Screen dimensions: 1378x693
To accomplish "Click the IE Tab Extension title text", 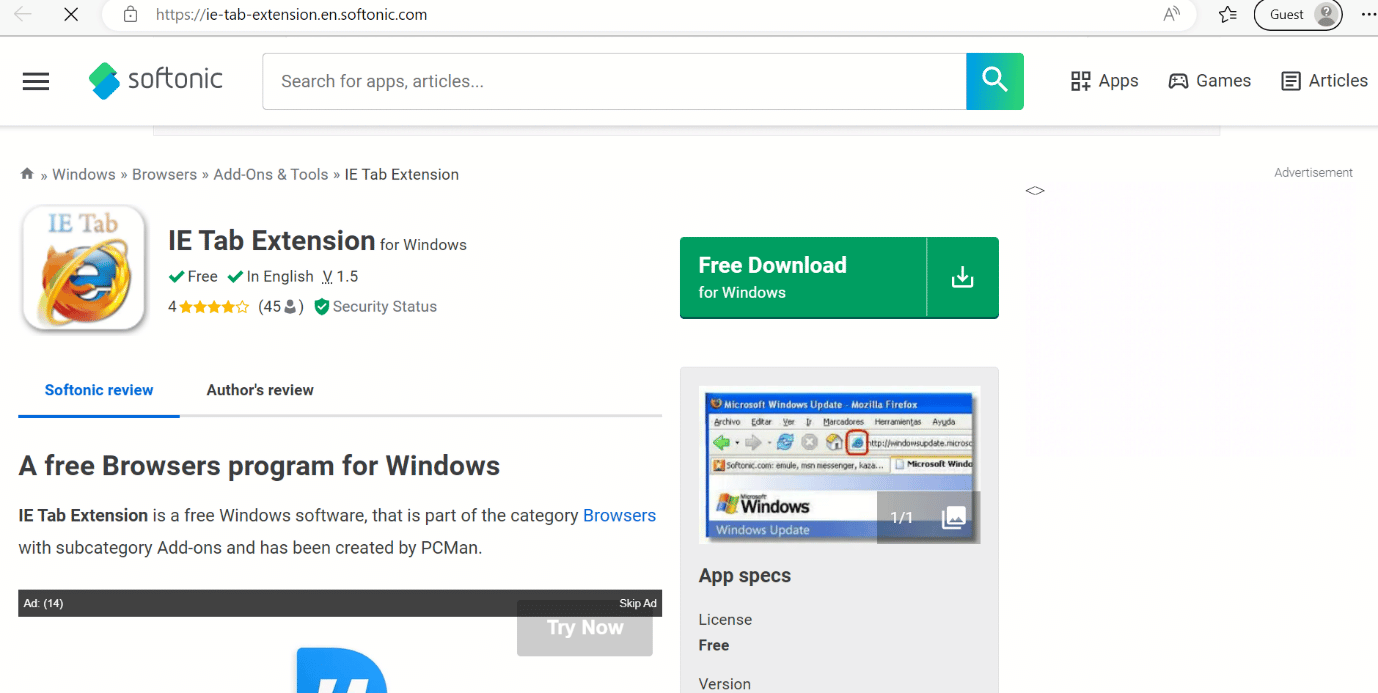I will click(271, 240).
